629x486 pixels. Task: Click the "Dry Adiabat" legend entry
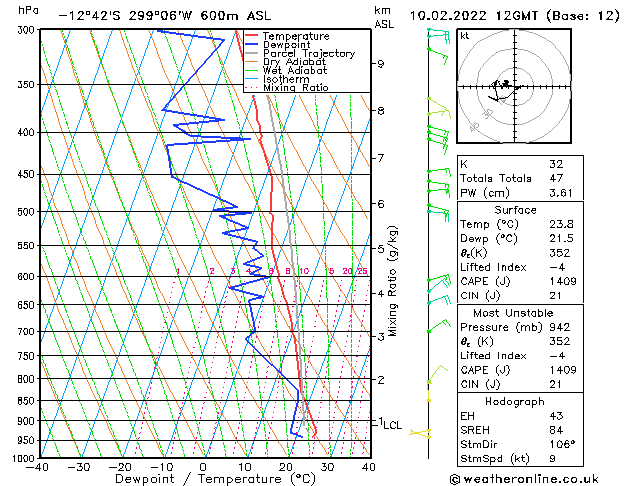(x=294, y=62)
